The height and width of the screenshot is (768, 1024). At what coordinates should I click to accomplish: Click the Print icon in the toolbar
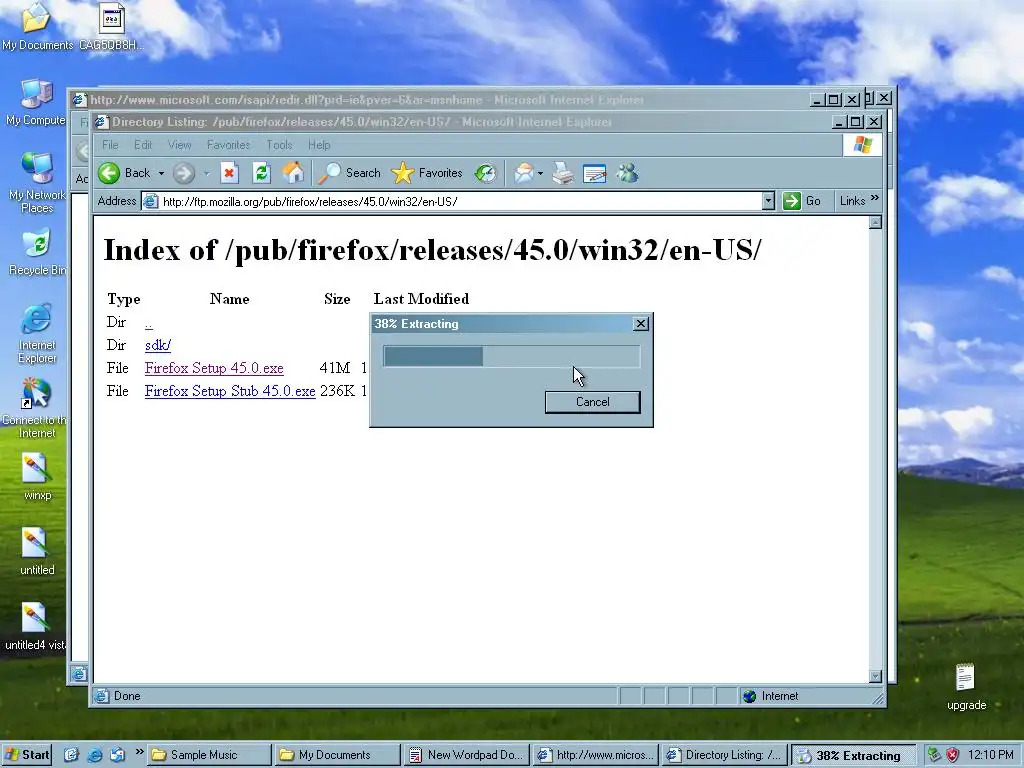tap(563, 173)
